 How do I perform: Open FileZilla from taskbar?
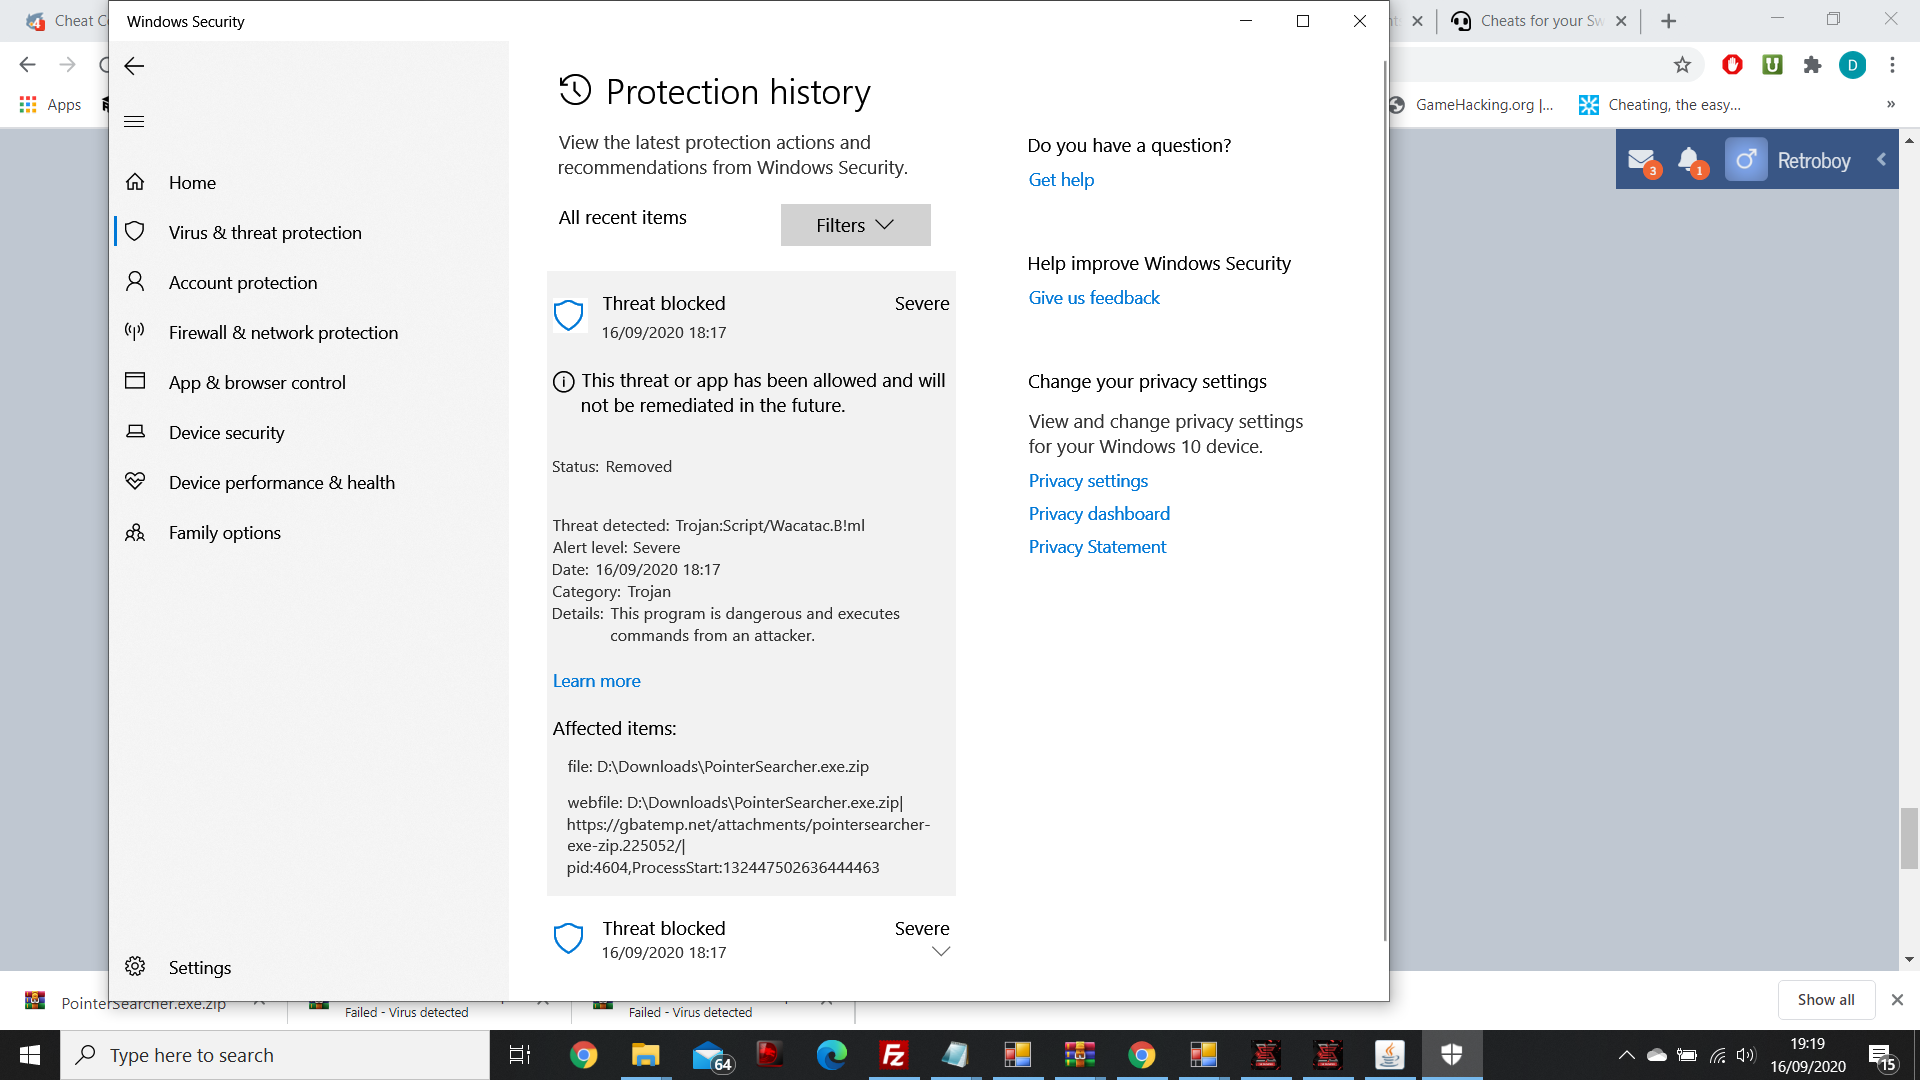point(893,1055)
